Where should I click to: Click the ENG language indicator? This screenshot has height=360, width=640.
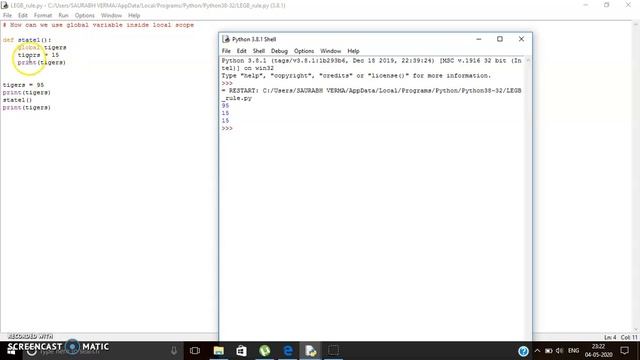pyautogui.click(x=573, y=351)
